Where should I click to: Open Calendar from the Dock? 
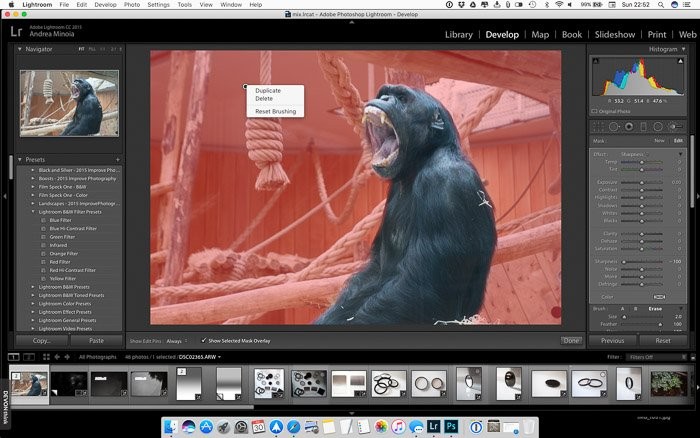(258, 427)
